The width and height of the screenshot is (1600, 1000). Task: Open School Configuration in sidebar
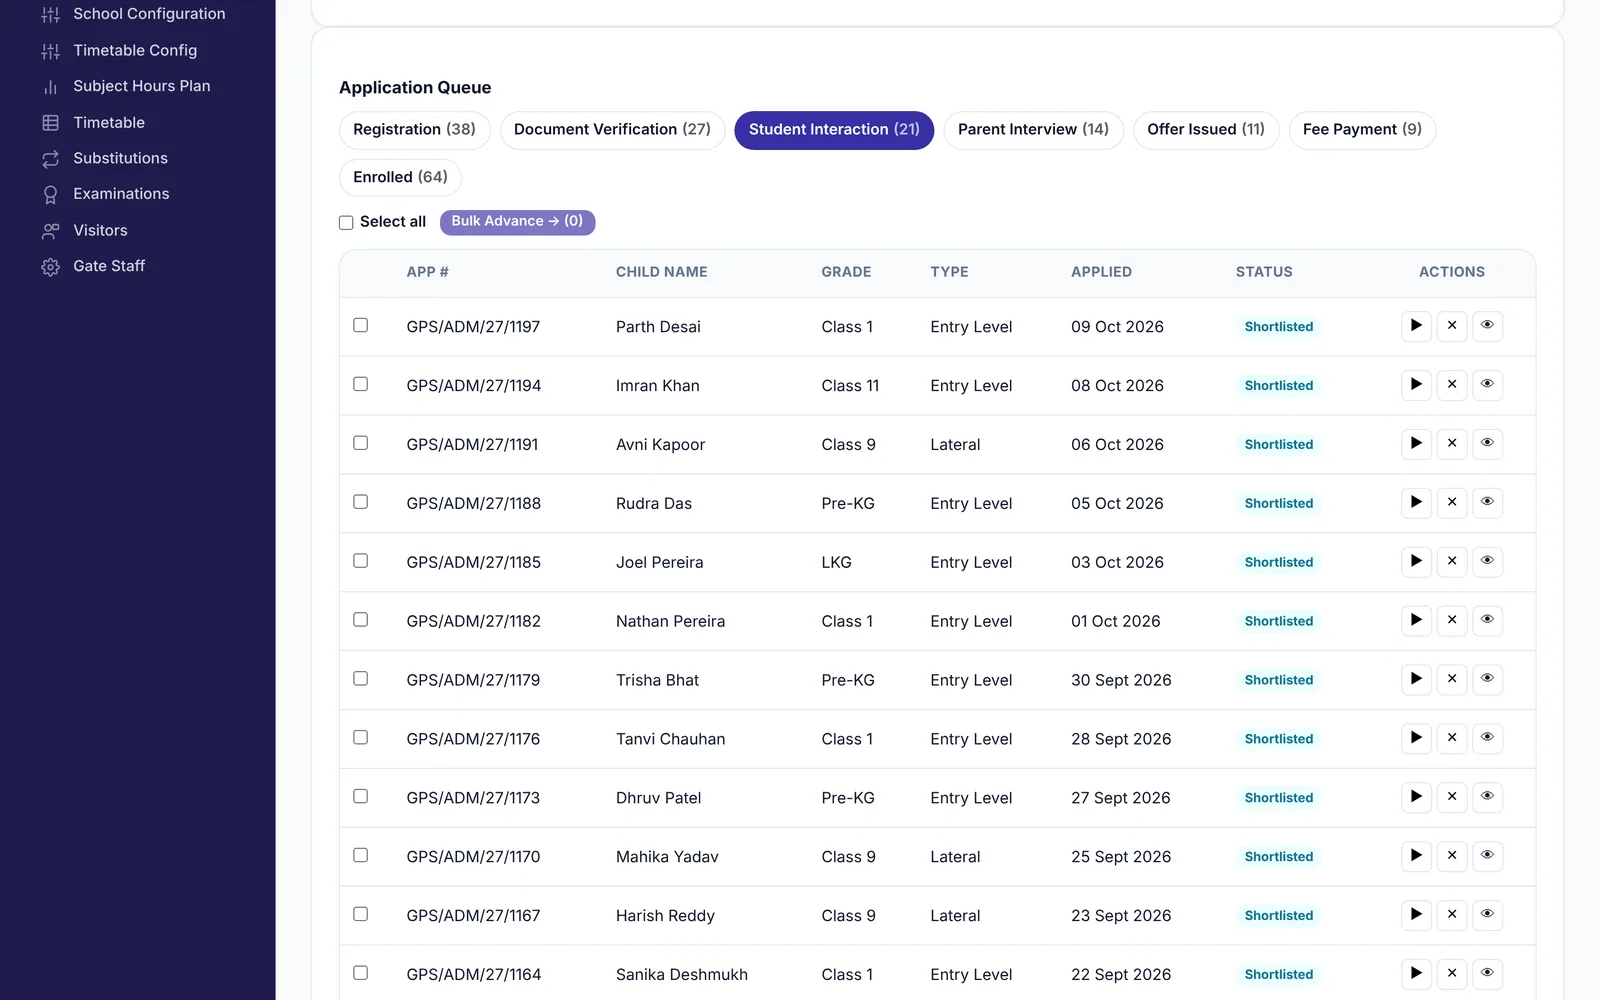tap(133, 14)
